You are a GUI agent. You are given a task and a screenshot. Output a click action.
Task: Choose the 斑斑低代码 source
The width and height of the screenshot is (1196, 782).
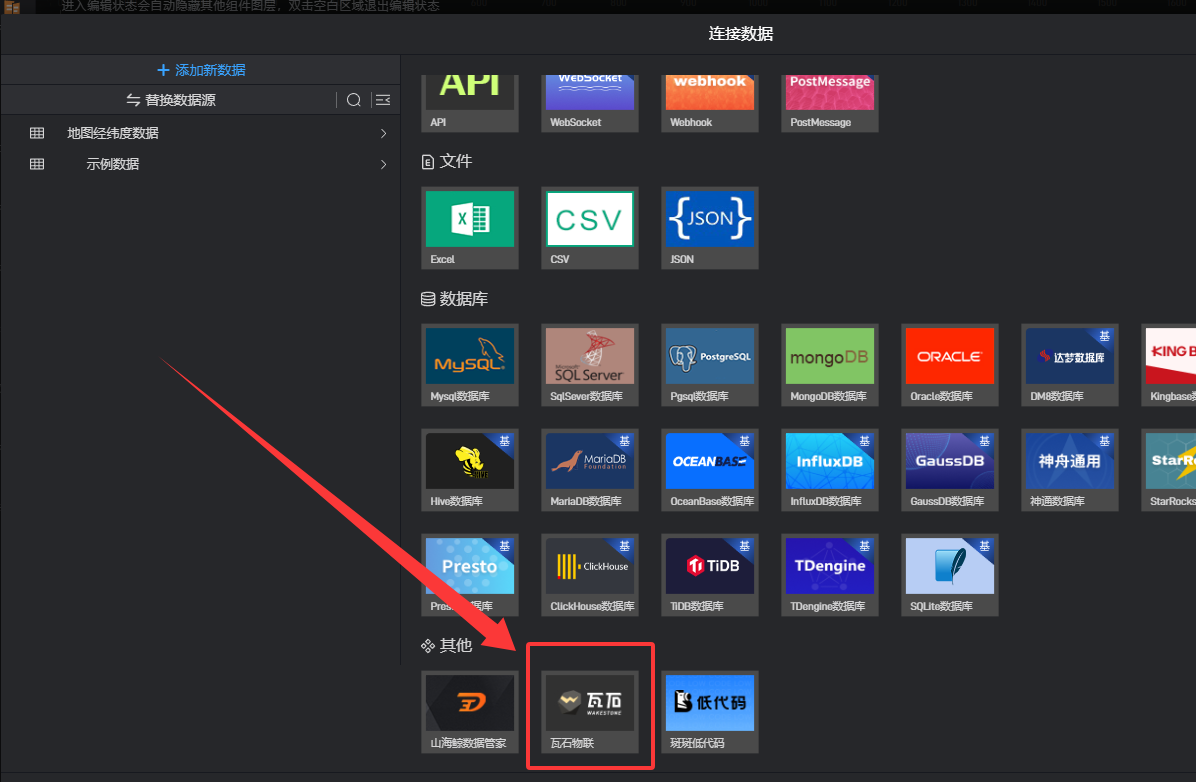(709, 712)
